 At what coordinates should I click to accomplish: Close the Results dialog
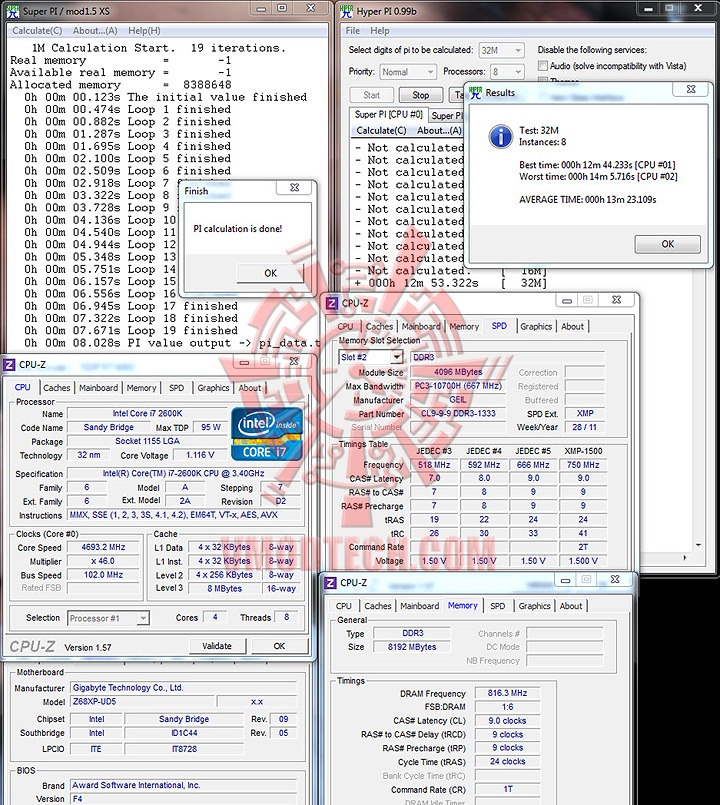(691, 89)
